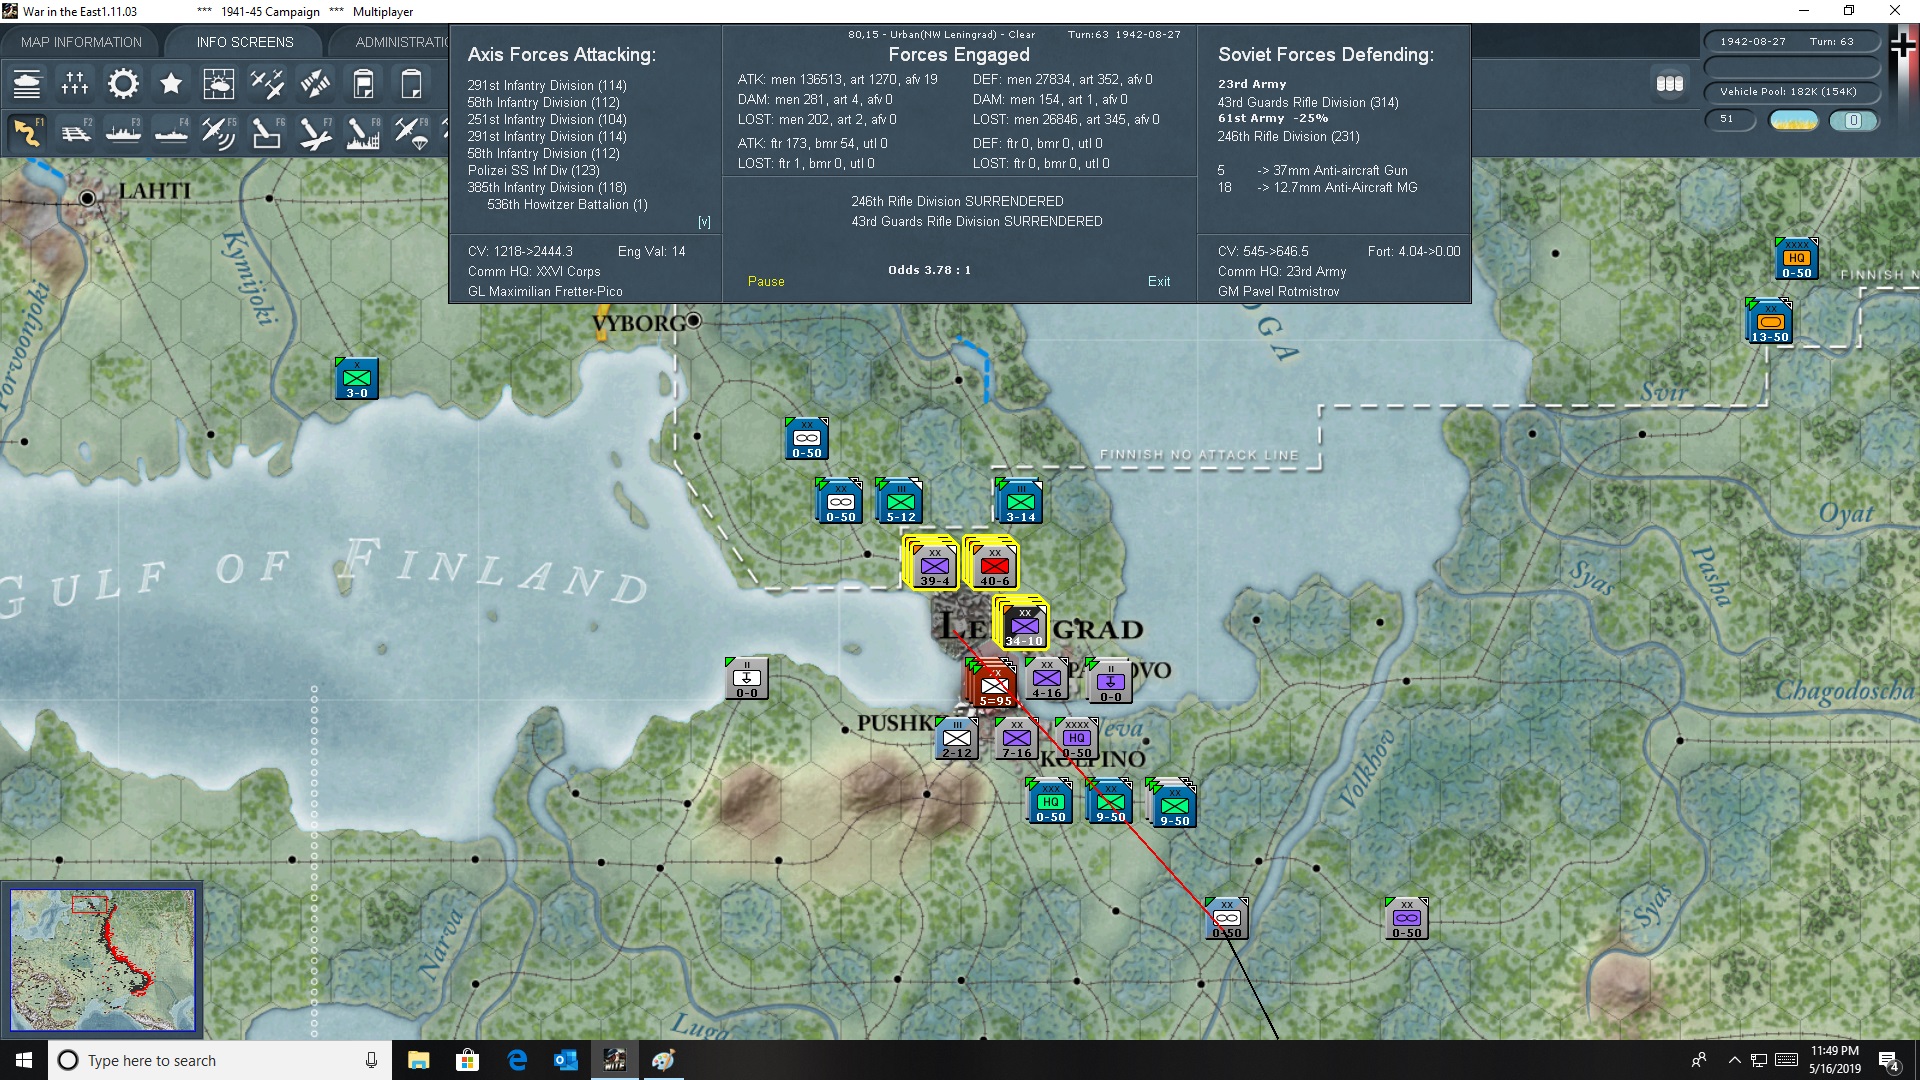Select the 4-16 infantry unit counter
This screenshot has width=1920, height=1080.
1047,678
